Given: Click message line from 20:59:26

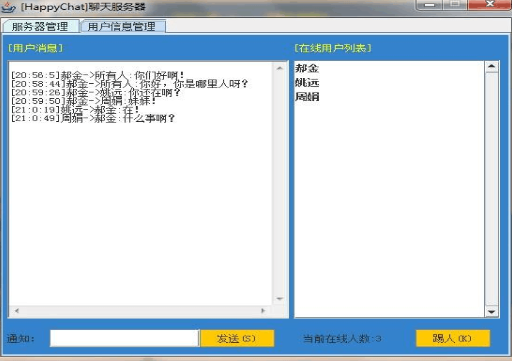Looking at the screenshot, I should click(x=96, y=92).
